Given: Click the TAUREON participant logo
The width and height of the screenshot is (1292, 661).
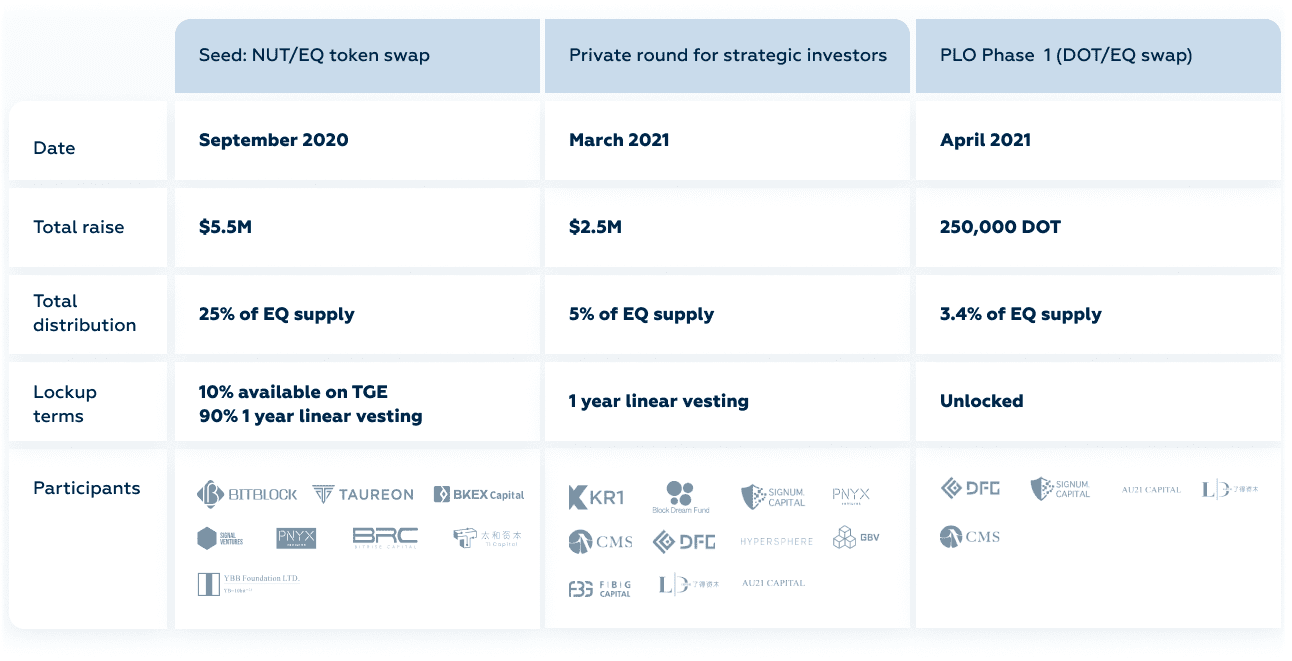Looking at the screenshot, I should click(x=363, y=494).
